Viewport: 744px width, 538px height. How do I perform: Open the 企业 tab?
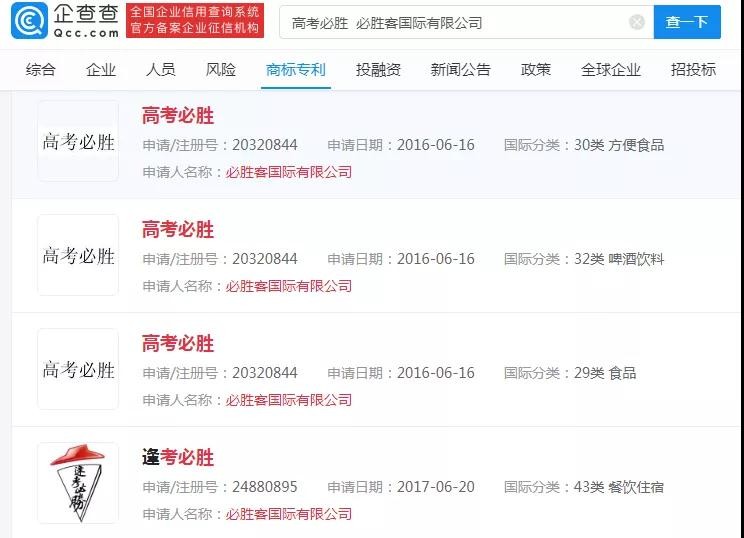[x=101, y=69]
